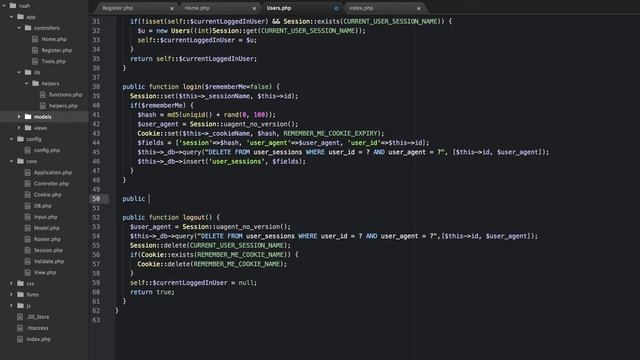The height and width of the screenshot is (360, 640).
Task: Click 'public function login' declaration text
Action: pos(162,87)
